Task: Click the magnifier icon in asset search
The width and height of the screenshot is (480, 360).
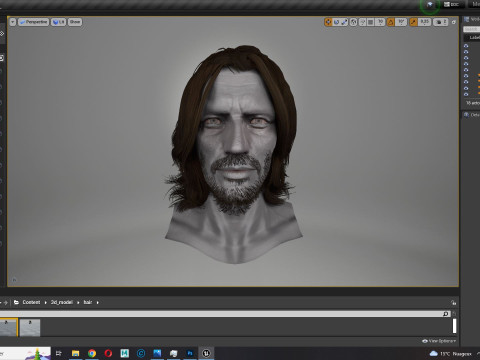Action: click(x=446, y=314)
